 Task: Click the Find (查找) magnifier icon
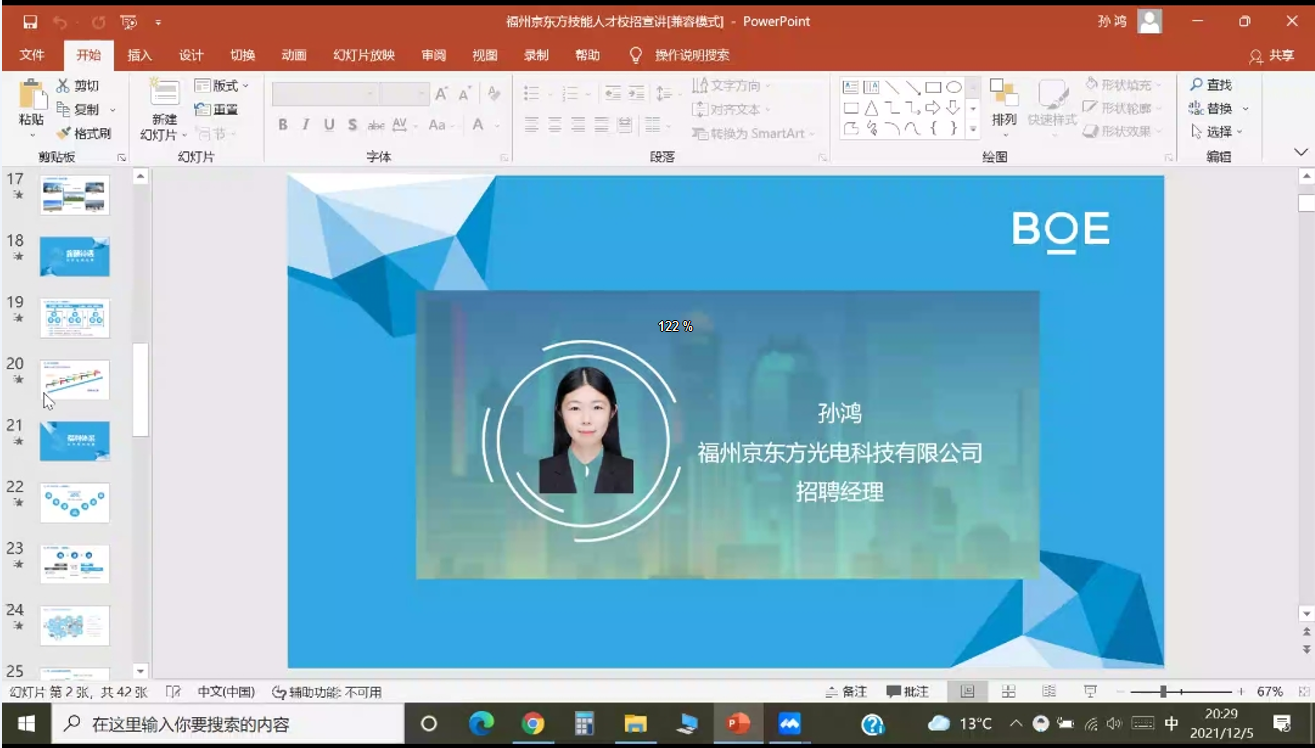pos(1196,85)
